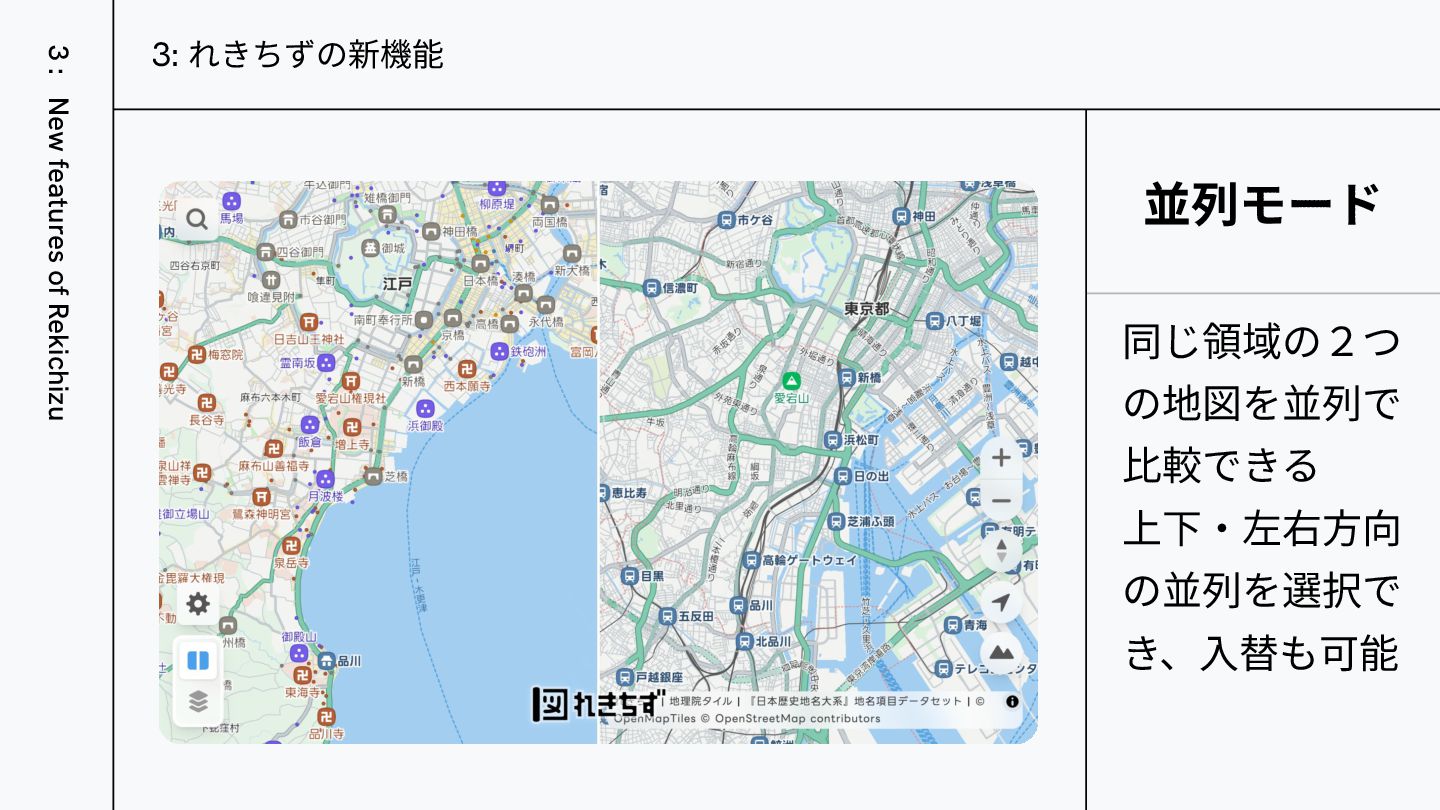Zoom out with the minus button
Screen dimensions: 1440x810
tap(1001, 500)
